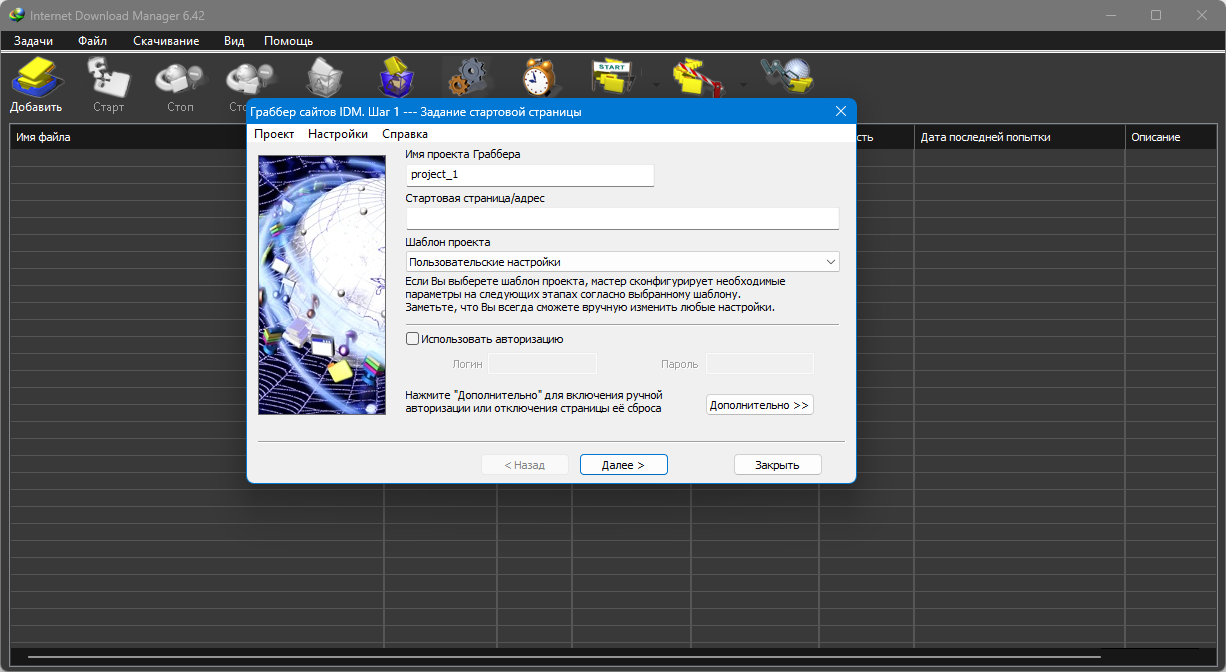This screenshot has height=672, width=1226.
Task: Open the Задачи menu
Action: click(34, 41)
